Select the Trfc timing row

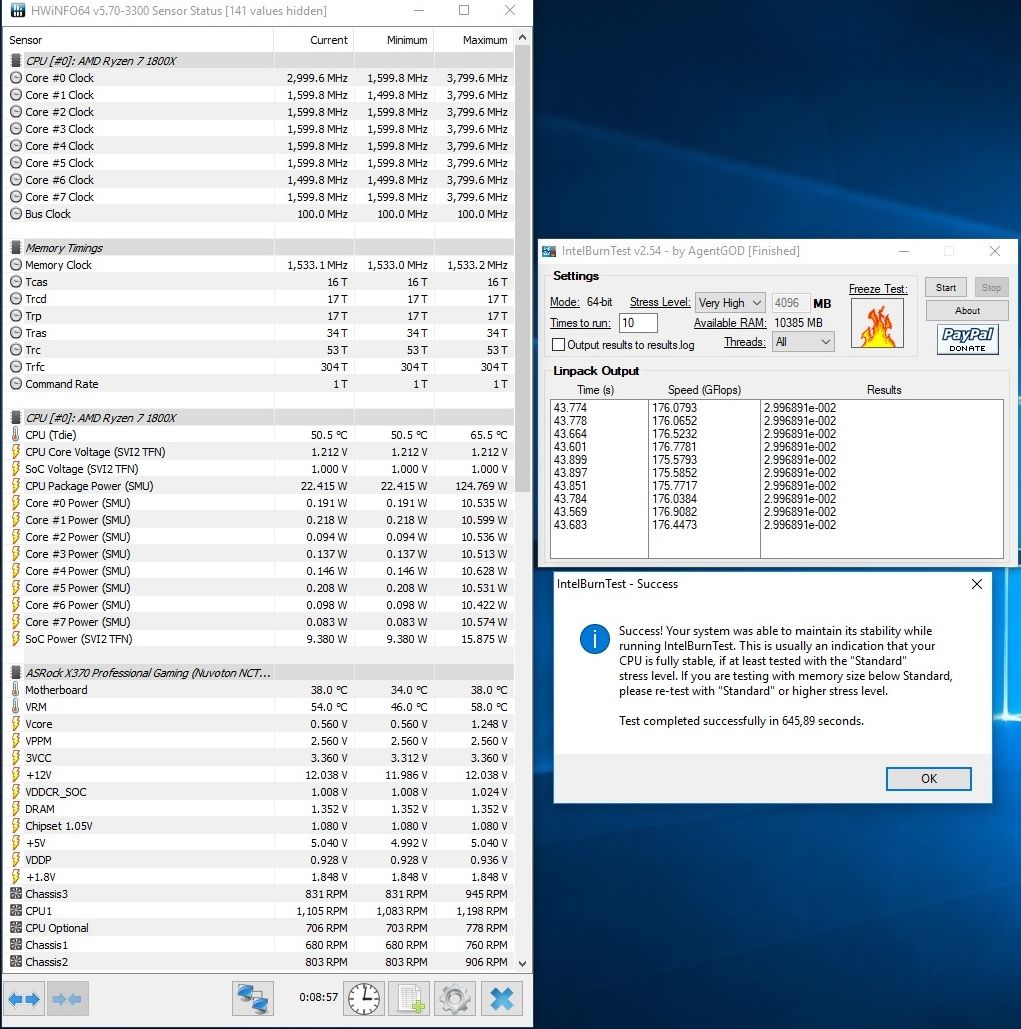[260, 367]
